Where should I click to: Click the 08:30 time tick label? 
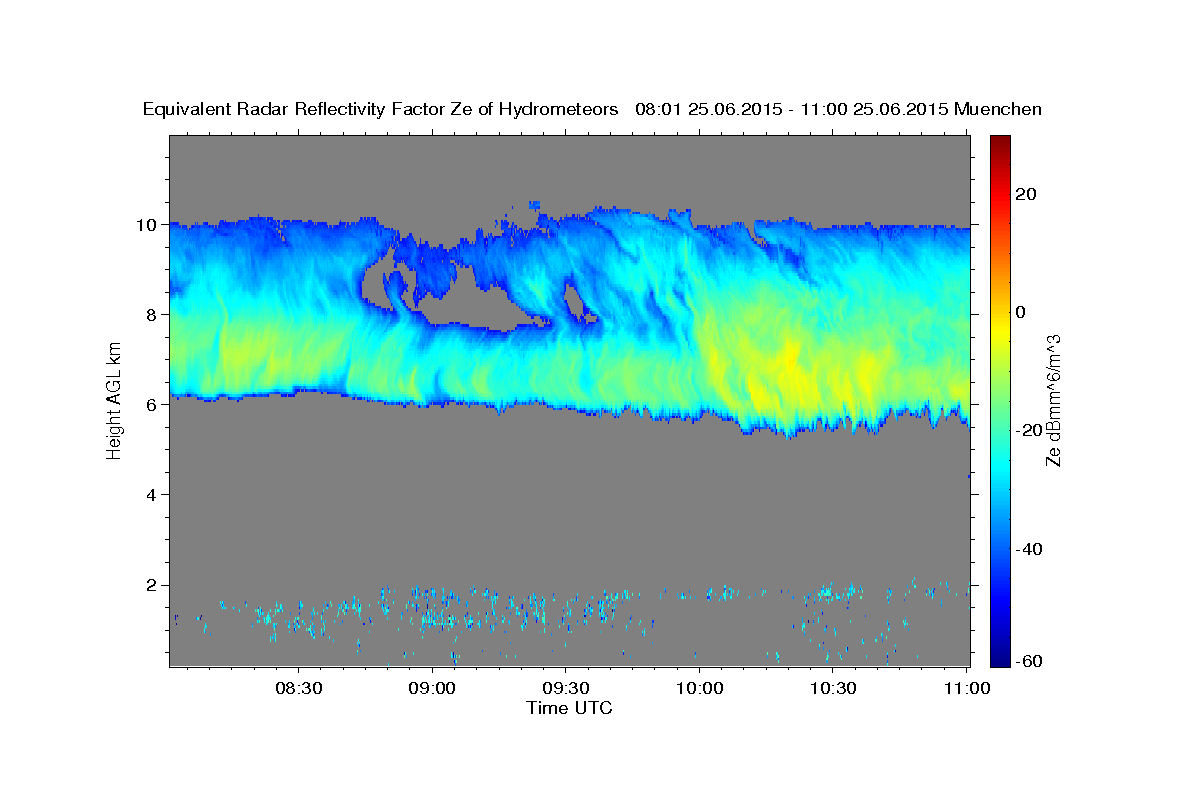[299, 689]
